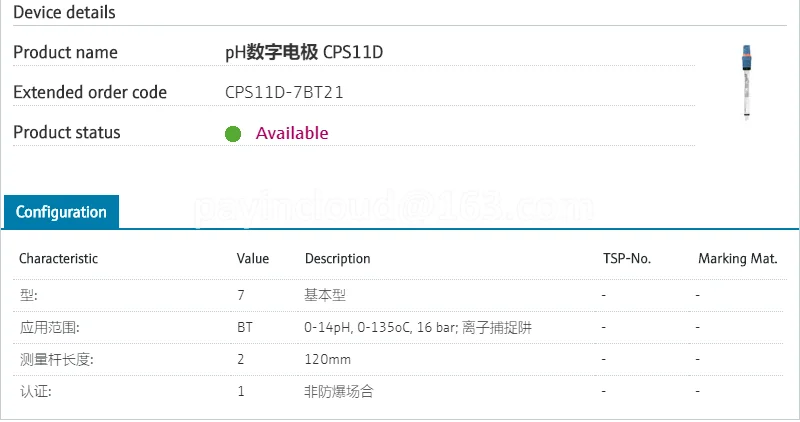This screenshot has height=422, width=800.
Task: Select the 型 characteristic row label
Action: 29,295
